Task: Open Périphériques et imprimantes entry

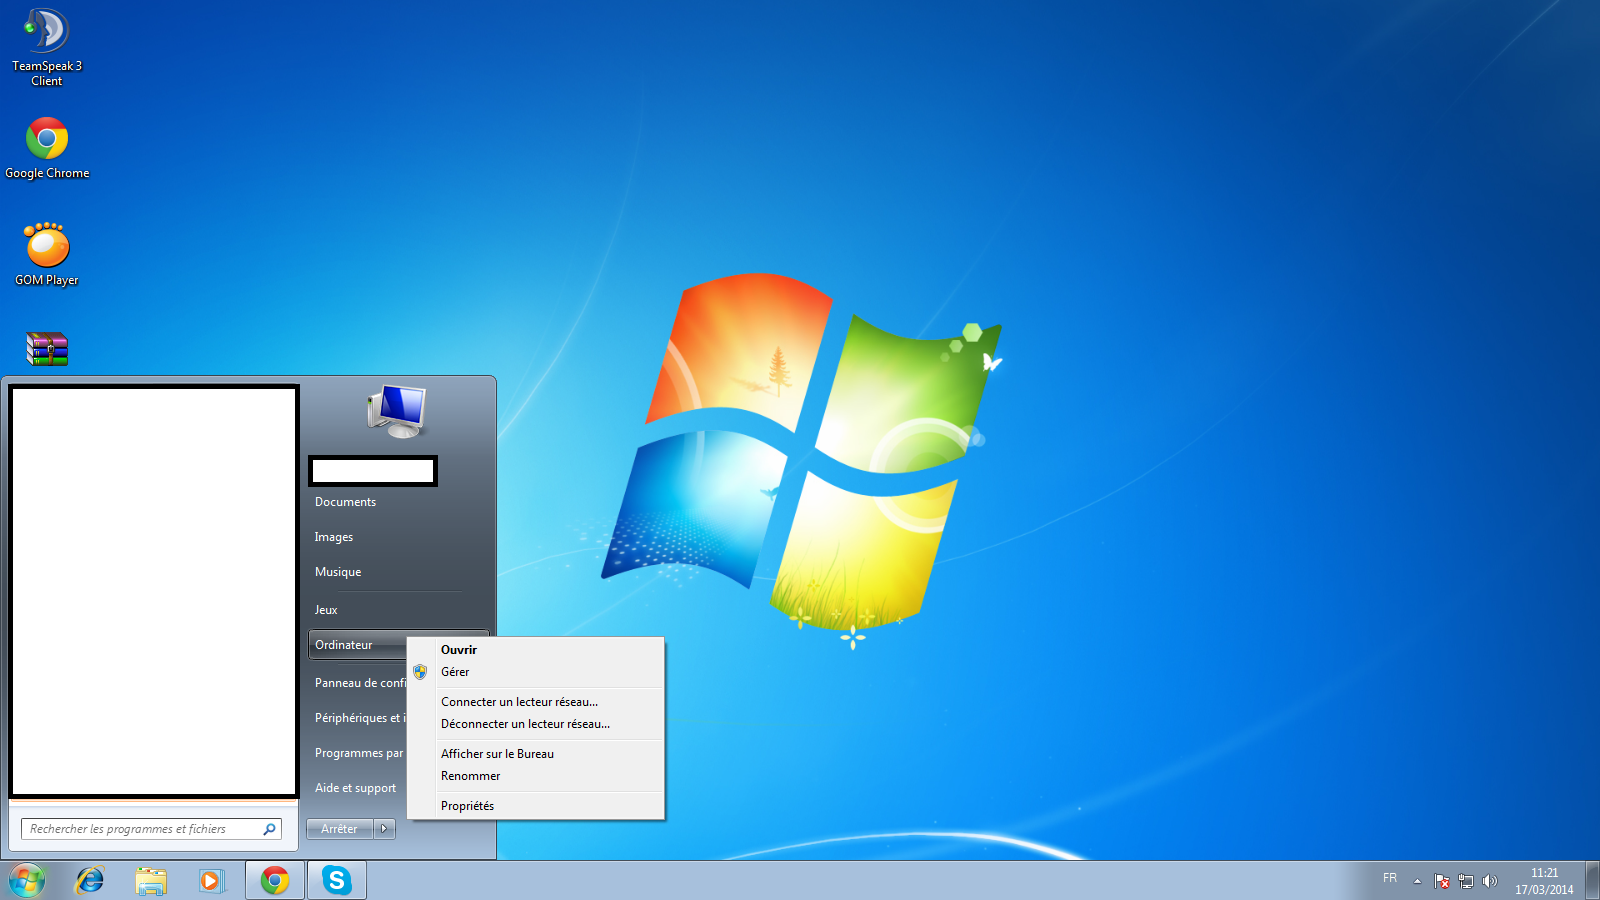Action: [x=358, y=718]
